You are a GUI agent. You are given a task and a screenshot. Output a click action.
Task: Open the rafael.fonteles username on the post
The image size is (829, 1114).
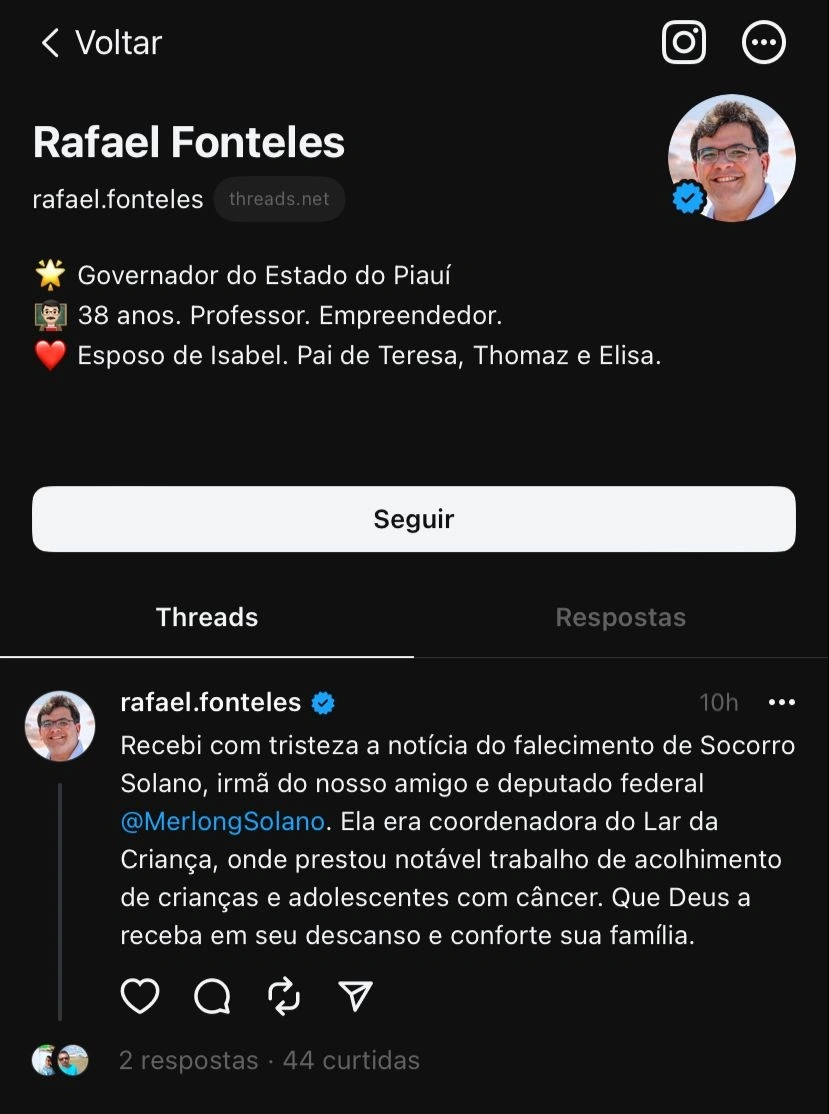pos(210,703)
